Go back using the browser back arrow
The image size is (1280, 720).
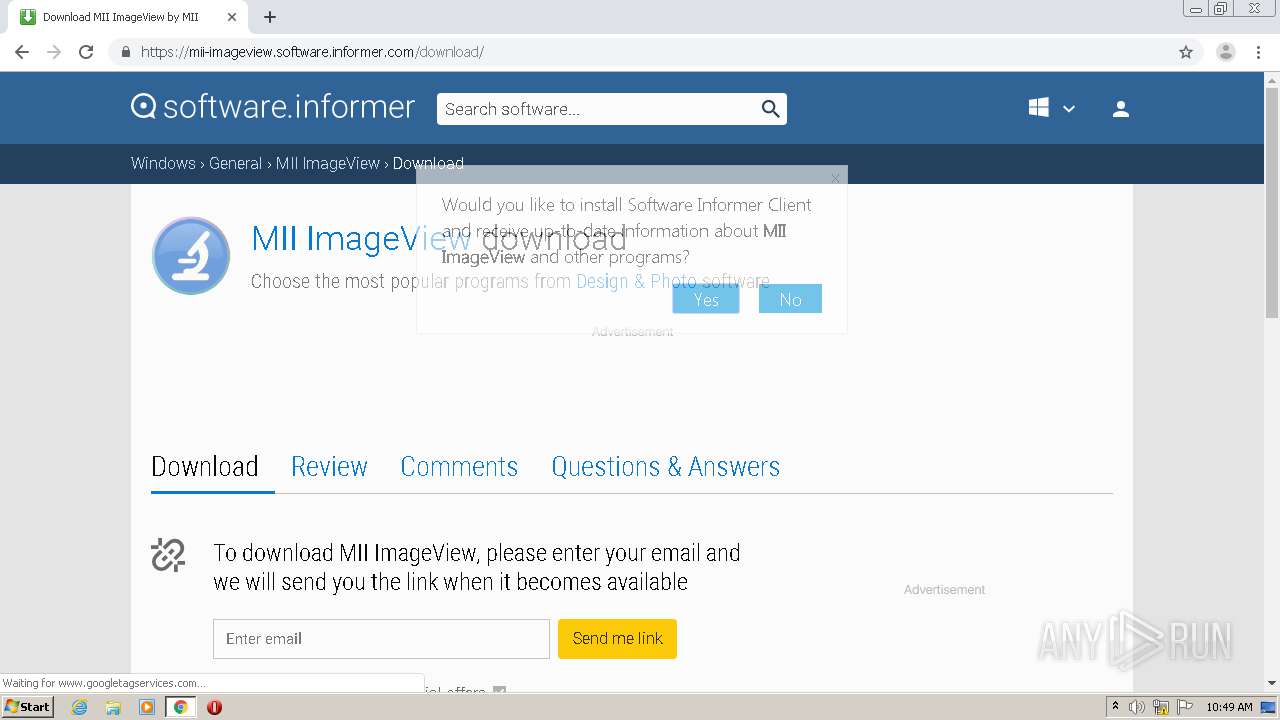pos(22,52)
